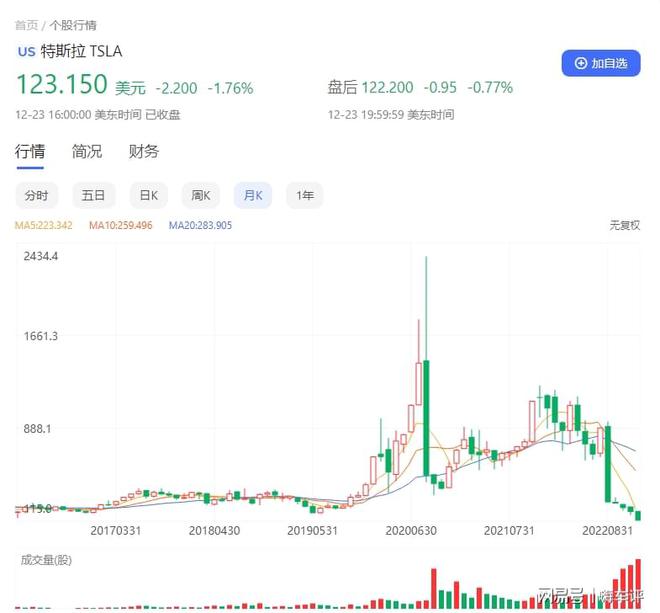This screenshot has height=613, width=660.
Task: Click the 特斯拉 TSLA stock name
Action: pos(81,51)
